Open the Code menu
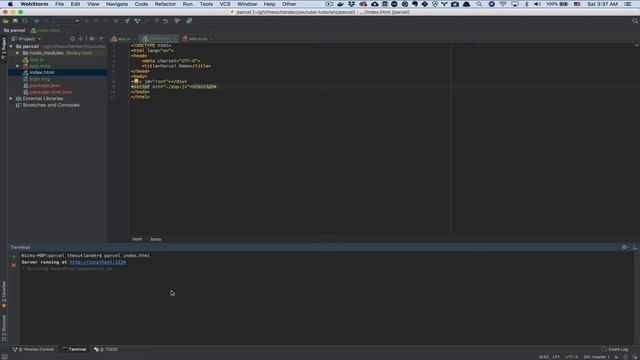 (x=141, y=4)
